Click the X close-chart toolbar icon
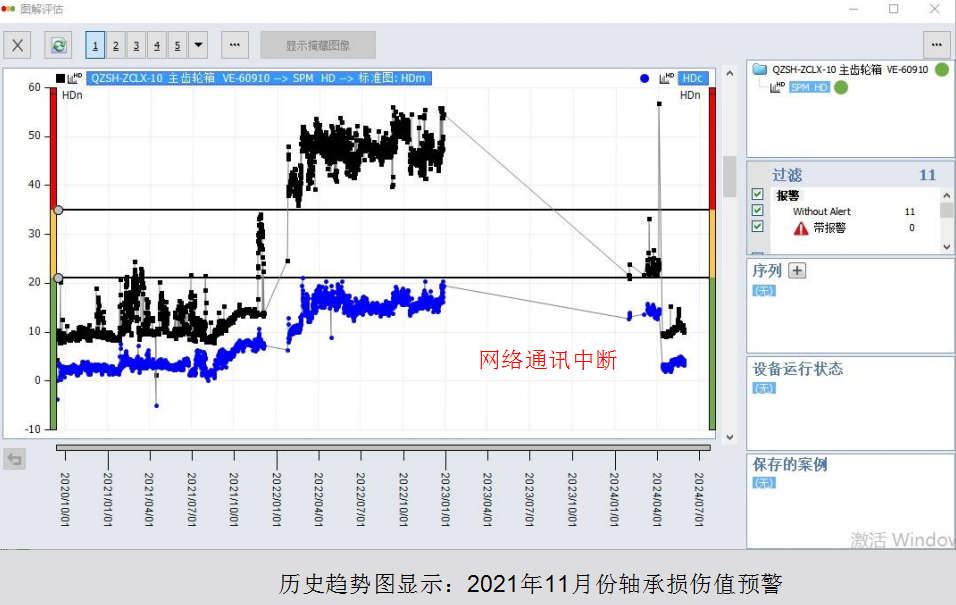The height and width of the screenshot is (605, 956). coord(19,45)
